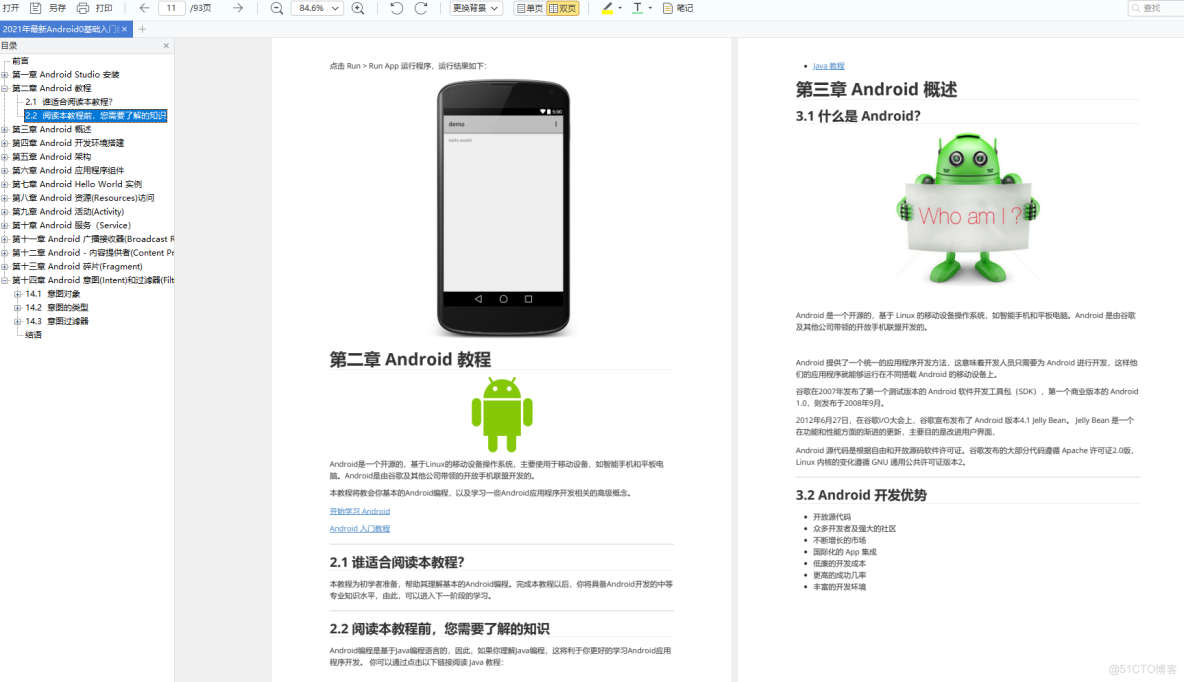
Task: Close the Android document tab
Action: [x=125, y=29]
